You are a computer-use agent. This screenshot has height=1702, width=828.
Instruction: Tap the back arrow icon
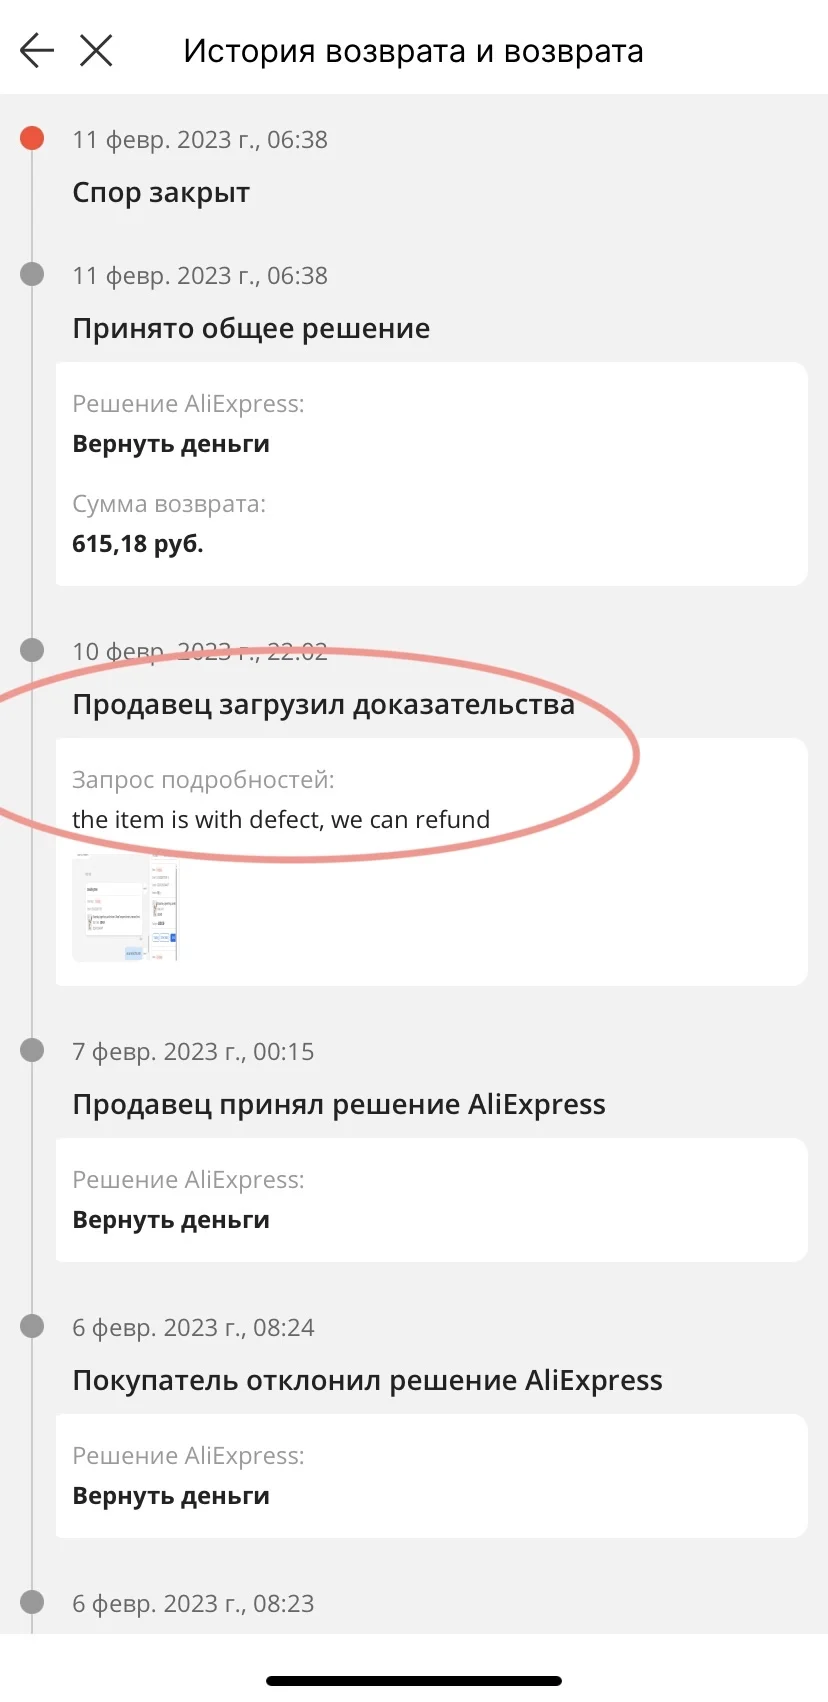coord(37,50)
